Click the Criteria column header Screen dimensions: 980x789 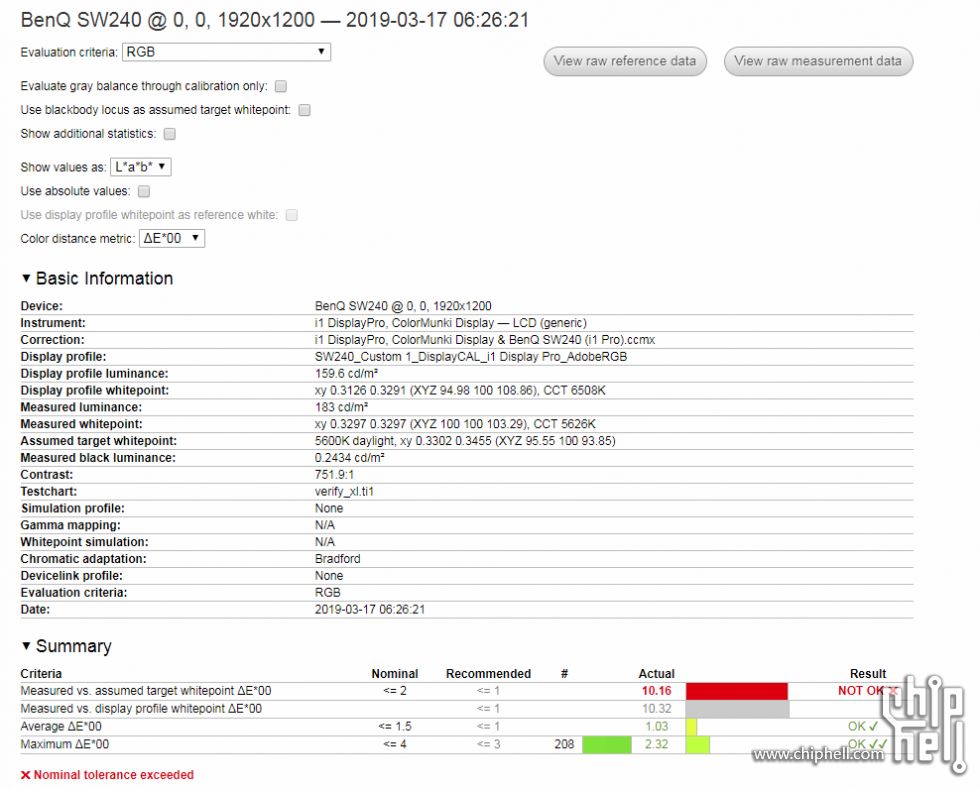pyautogui.click(x=41, y=674)
